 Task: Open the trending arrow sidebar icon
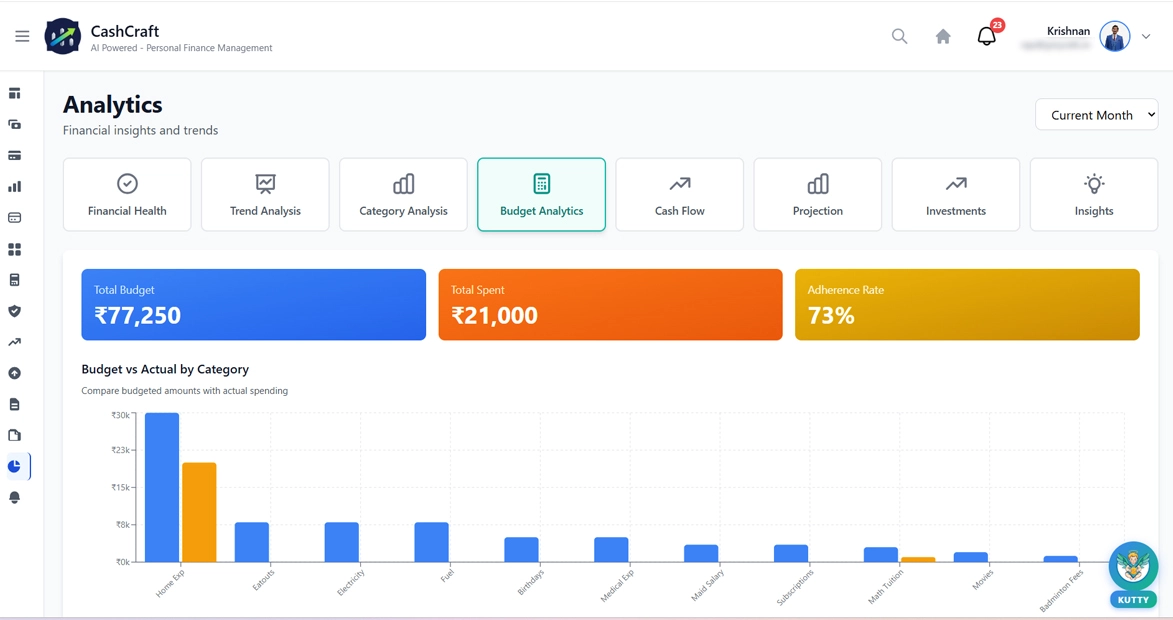(x=14, y=343)
